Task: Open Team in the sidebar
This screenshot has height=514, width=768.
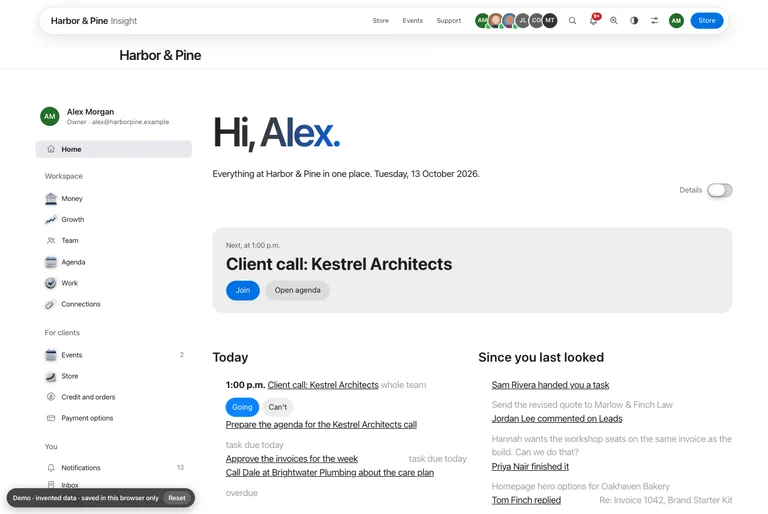Action: (114, 241)
